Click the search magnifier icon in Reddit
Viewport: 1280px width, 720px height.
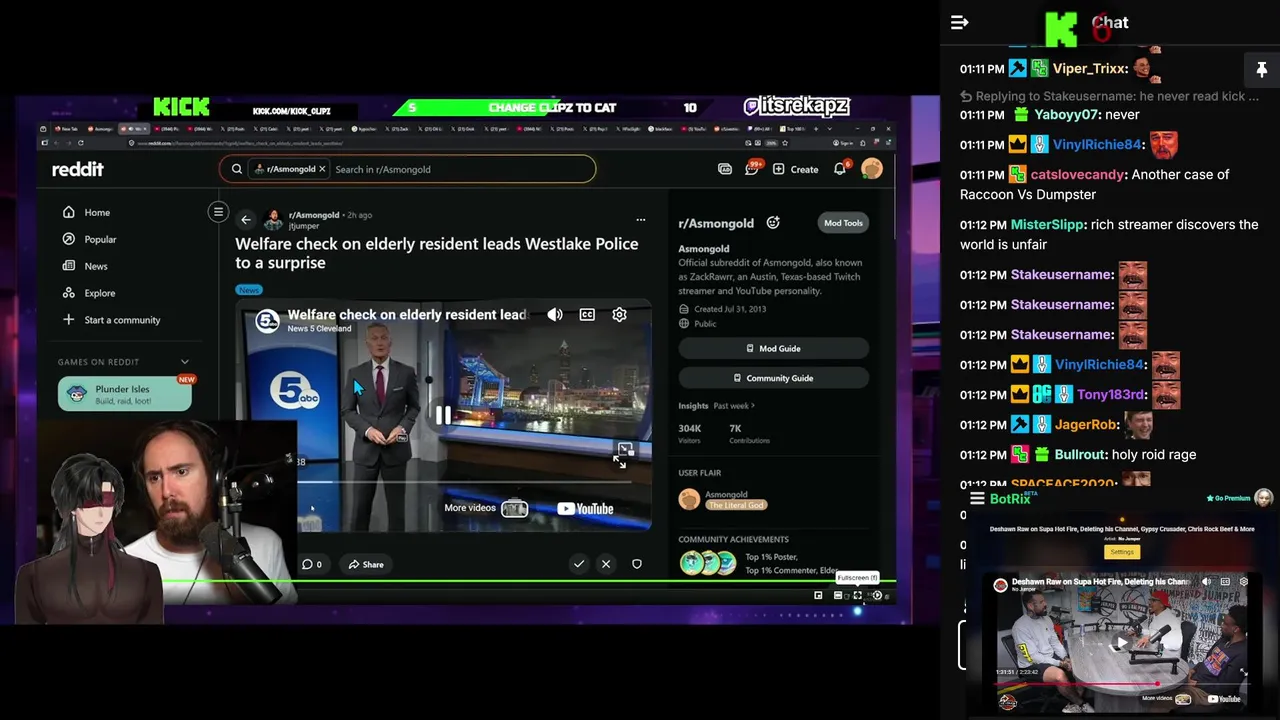(x=237, y=169)
